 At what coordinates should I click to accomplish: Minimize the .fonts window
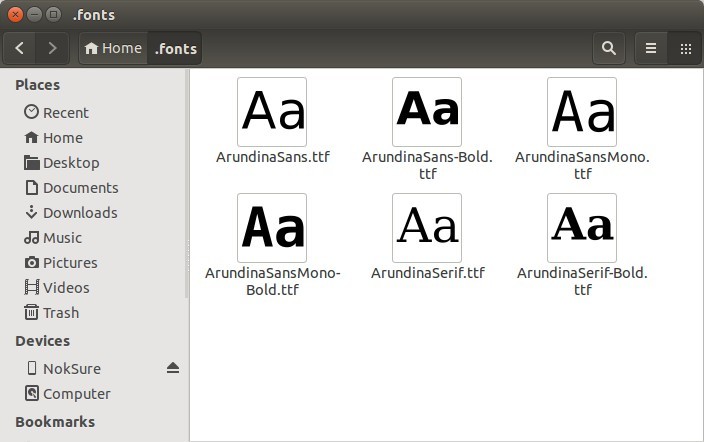point(34,14)
